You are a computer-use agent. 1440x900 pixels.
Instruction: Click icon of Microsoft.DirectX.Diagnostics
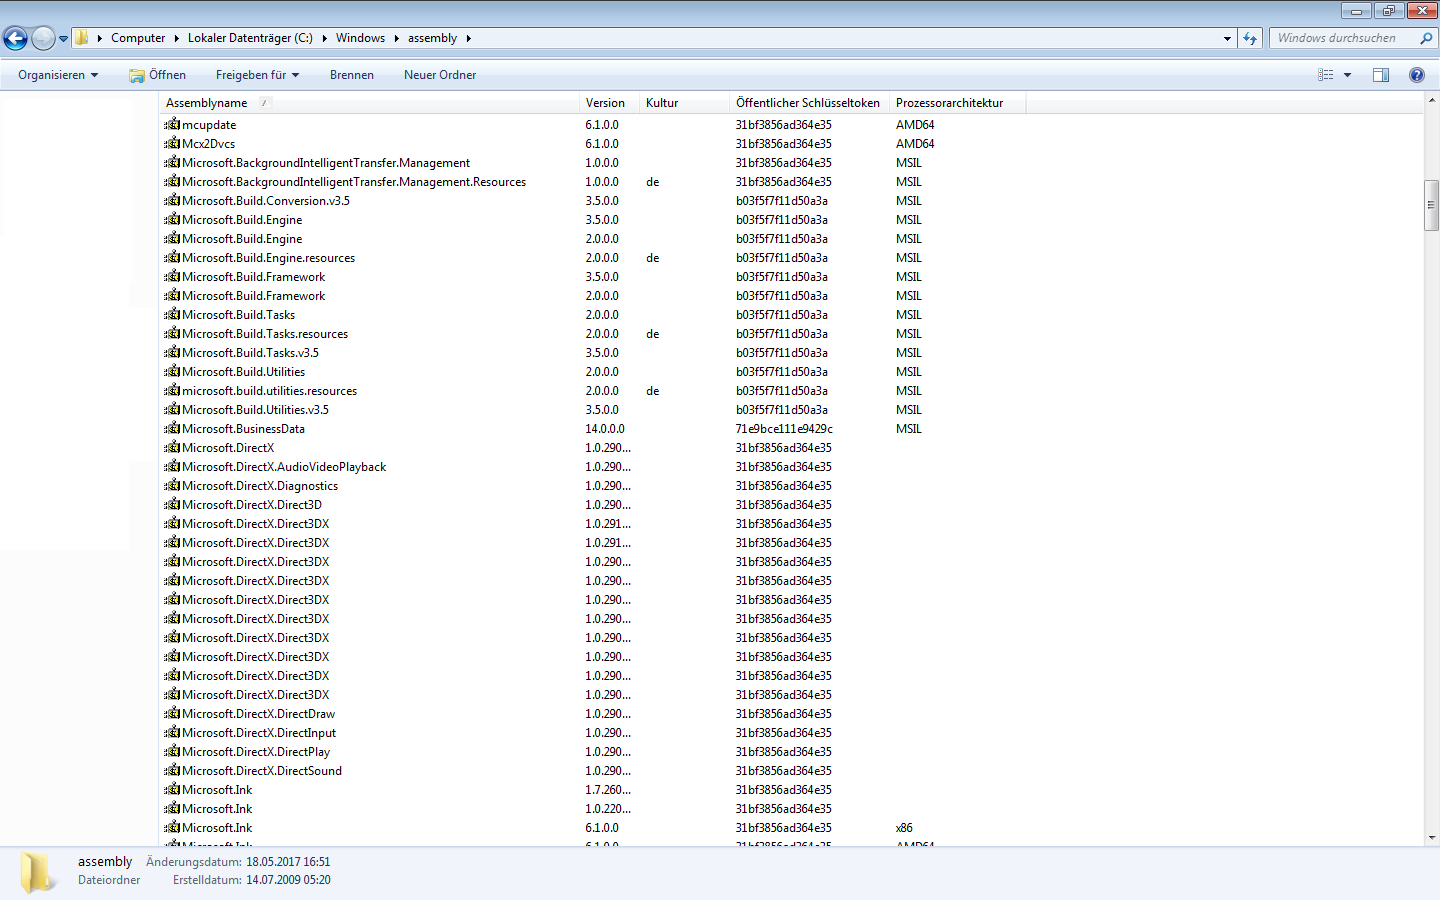[x=172, y=486]
